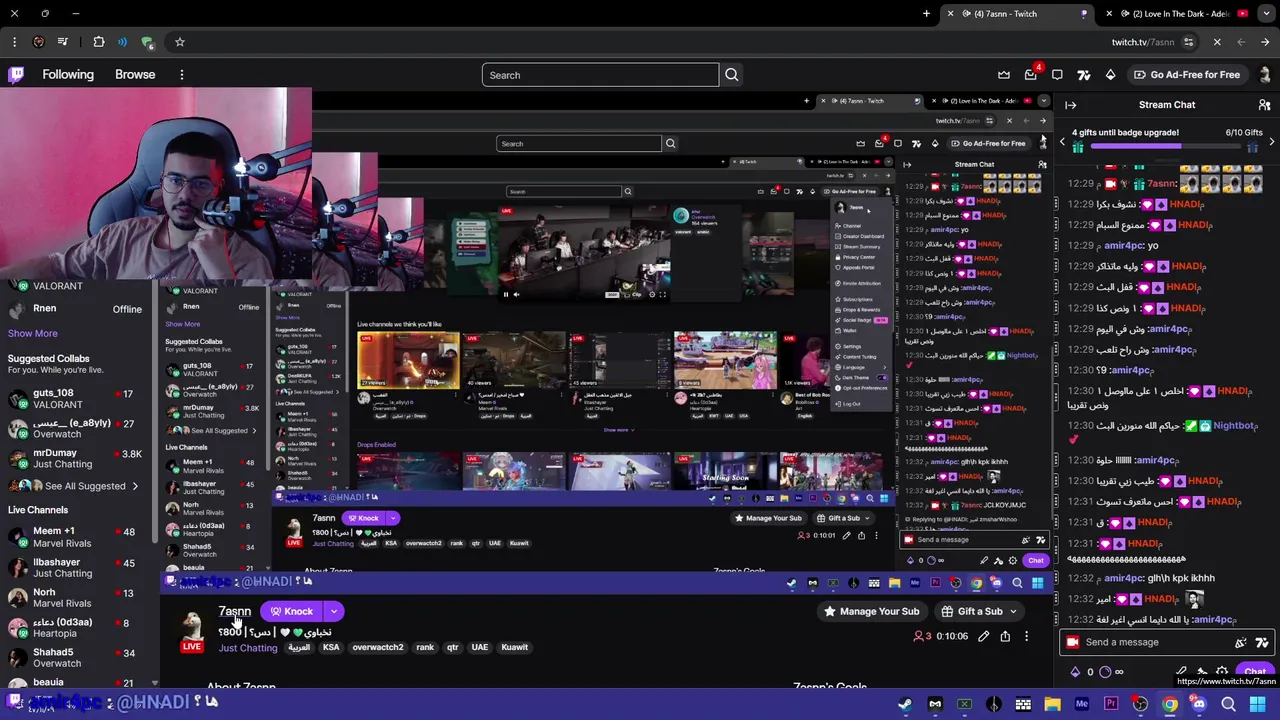The image size is (1280, 720).
Task: Open Discord in the taskbar
Action: pos(1199,705)
